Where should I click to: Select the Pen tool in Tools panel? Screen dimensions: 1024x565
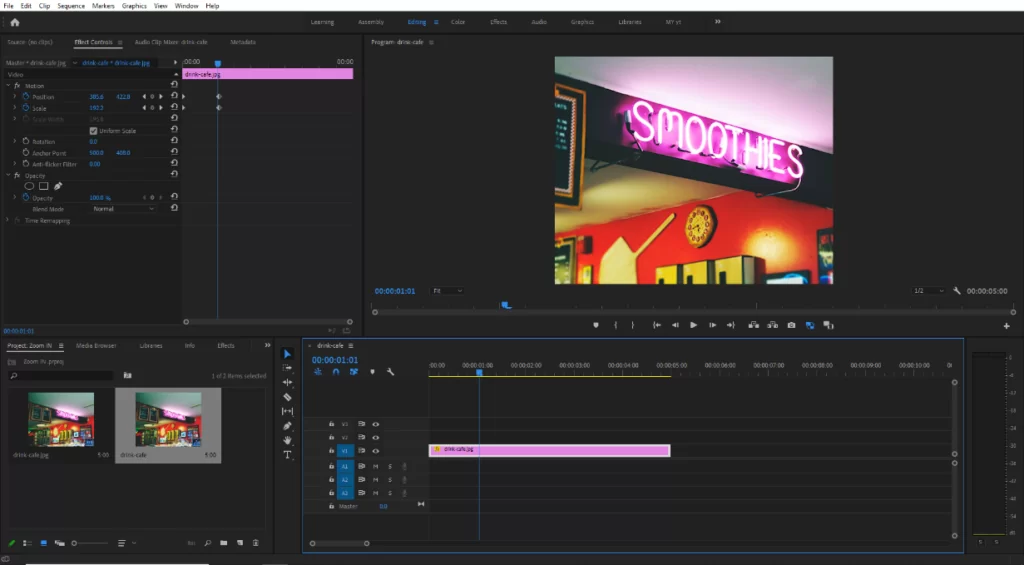click(x=287, y=425)
